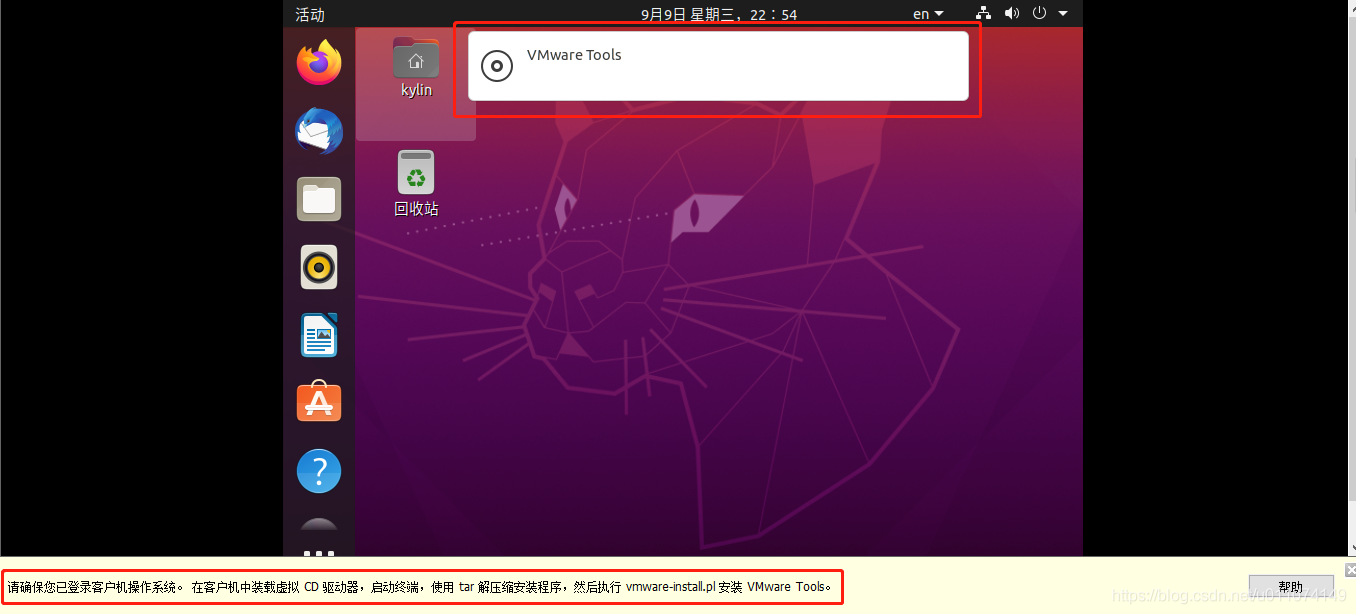Click the VMware Tools disc icon
The height and width of the screenshot is (614, 1356).
[497, 66]
